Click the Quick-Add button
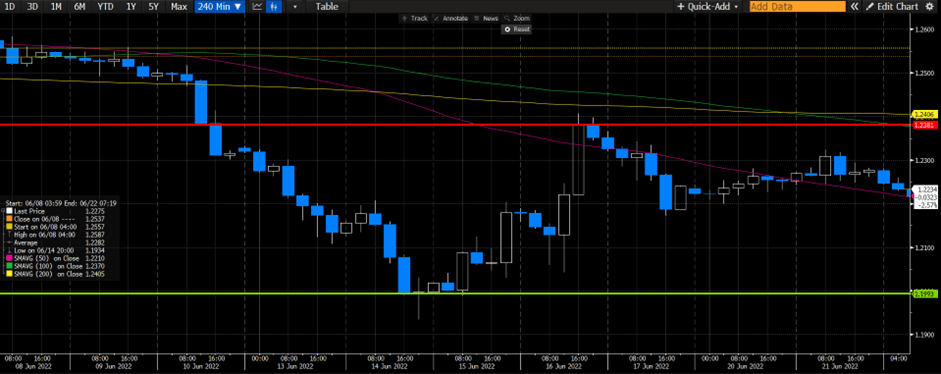The width and height of the screenshot is (941, 374). 703,7
